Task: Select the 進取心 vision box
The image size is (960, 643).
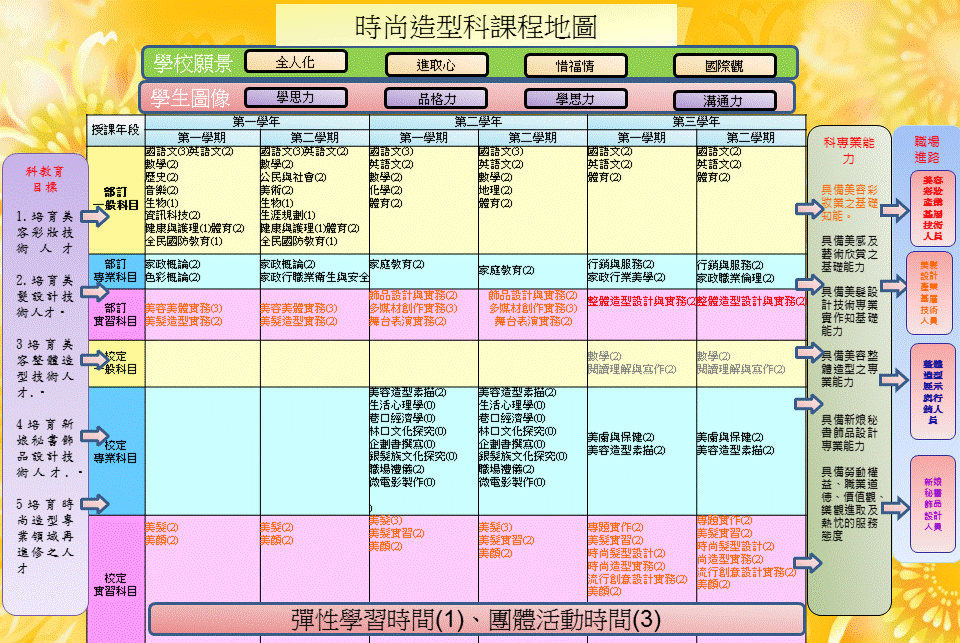Action: 437,65
